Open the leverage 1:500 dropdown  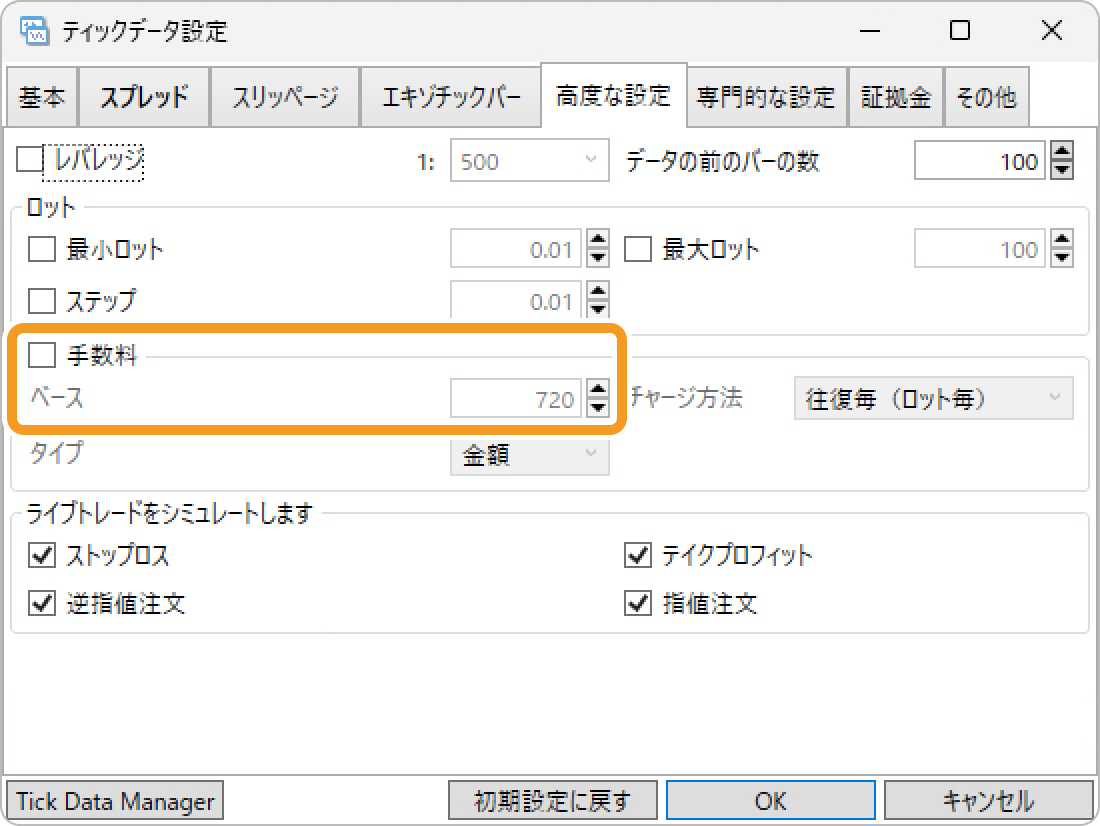click(529, 161)
